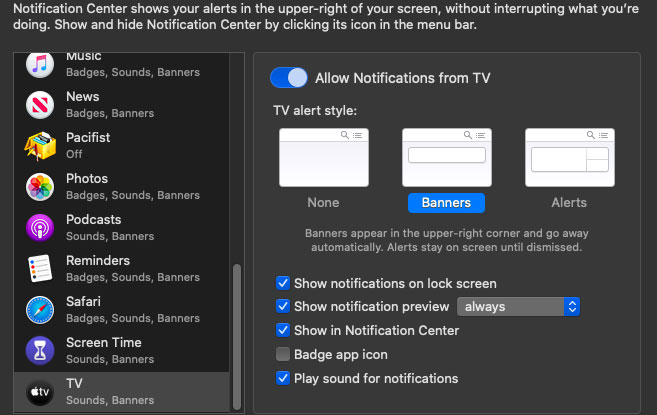Uncheck Play sound for notifications
This screenshot has height=415, width=657.
pyautogui.click(x=283, y=378)
